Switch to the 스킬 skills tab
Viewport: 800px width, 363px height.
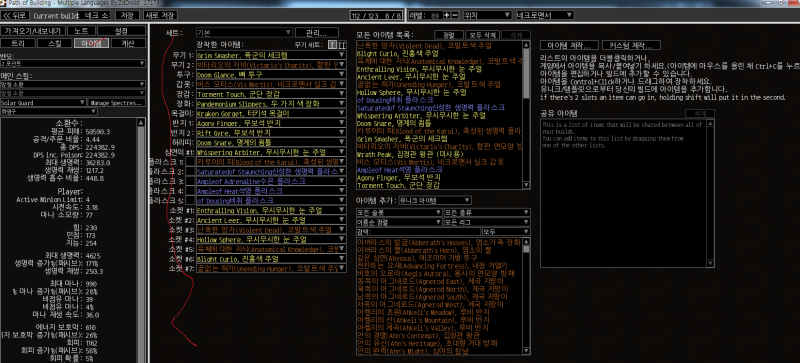click(x=54, y=43)
